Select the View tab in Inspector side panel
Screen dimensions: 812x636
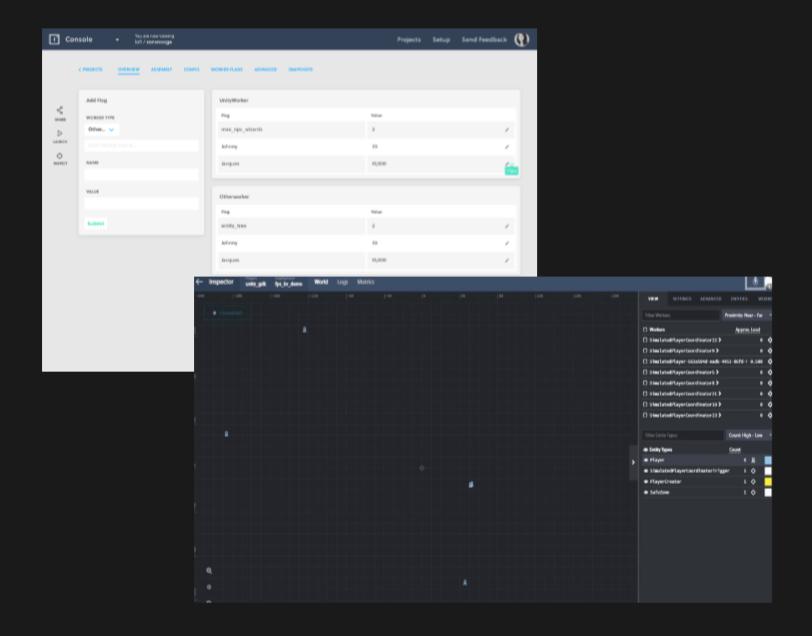654,299
